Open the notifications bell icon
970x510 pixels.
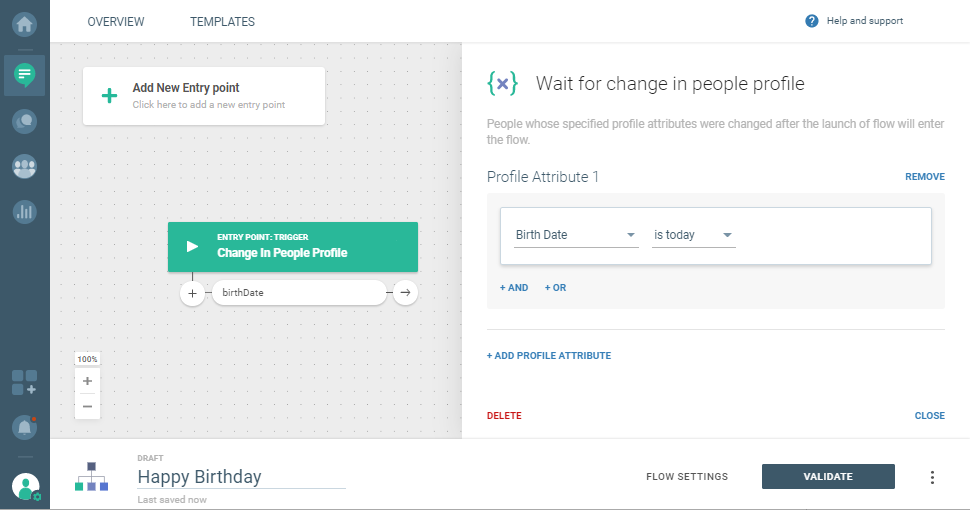coord(24,427)
